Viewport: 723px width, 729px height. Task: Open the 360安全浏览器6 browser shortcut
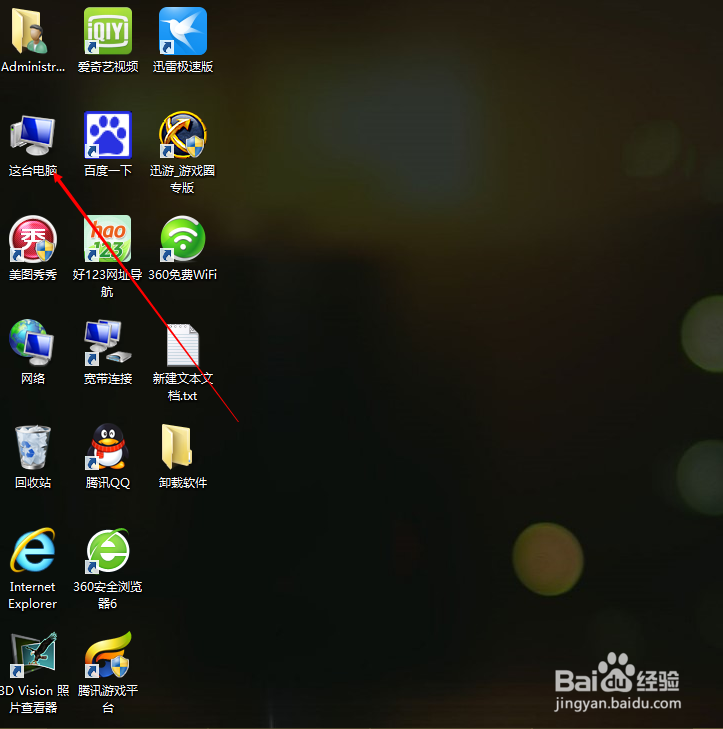click(108, 550)
